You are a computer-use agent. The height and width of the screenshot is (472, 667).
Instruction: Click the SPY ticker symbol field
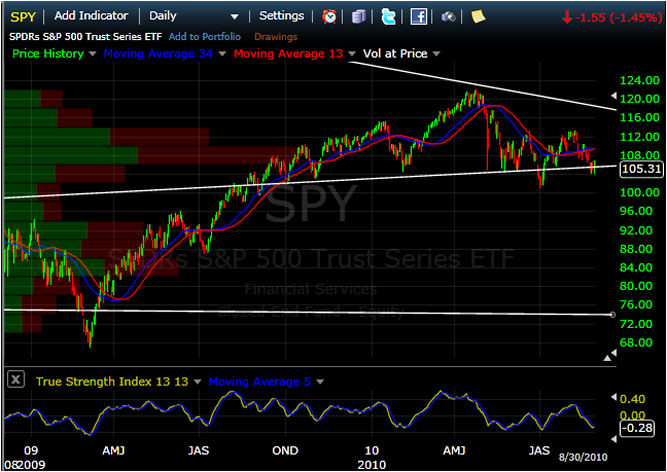point(23,16)
